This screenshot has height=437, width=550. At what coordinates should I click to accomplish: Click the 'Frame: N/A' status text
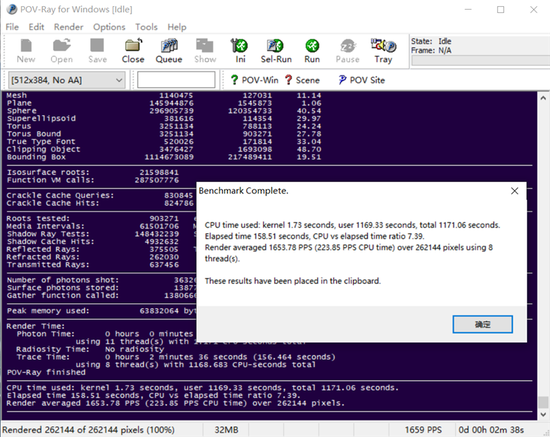[431, 50]
